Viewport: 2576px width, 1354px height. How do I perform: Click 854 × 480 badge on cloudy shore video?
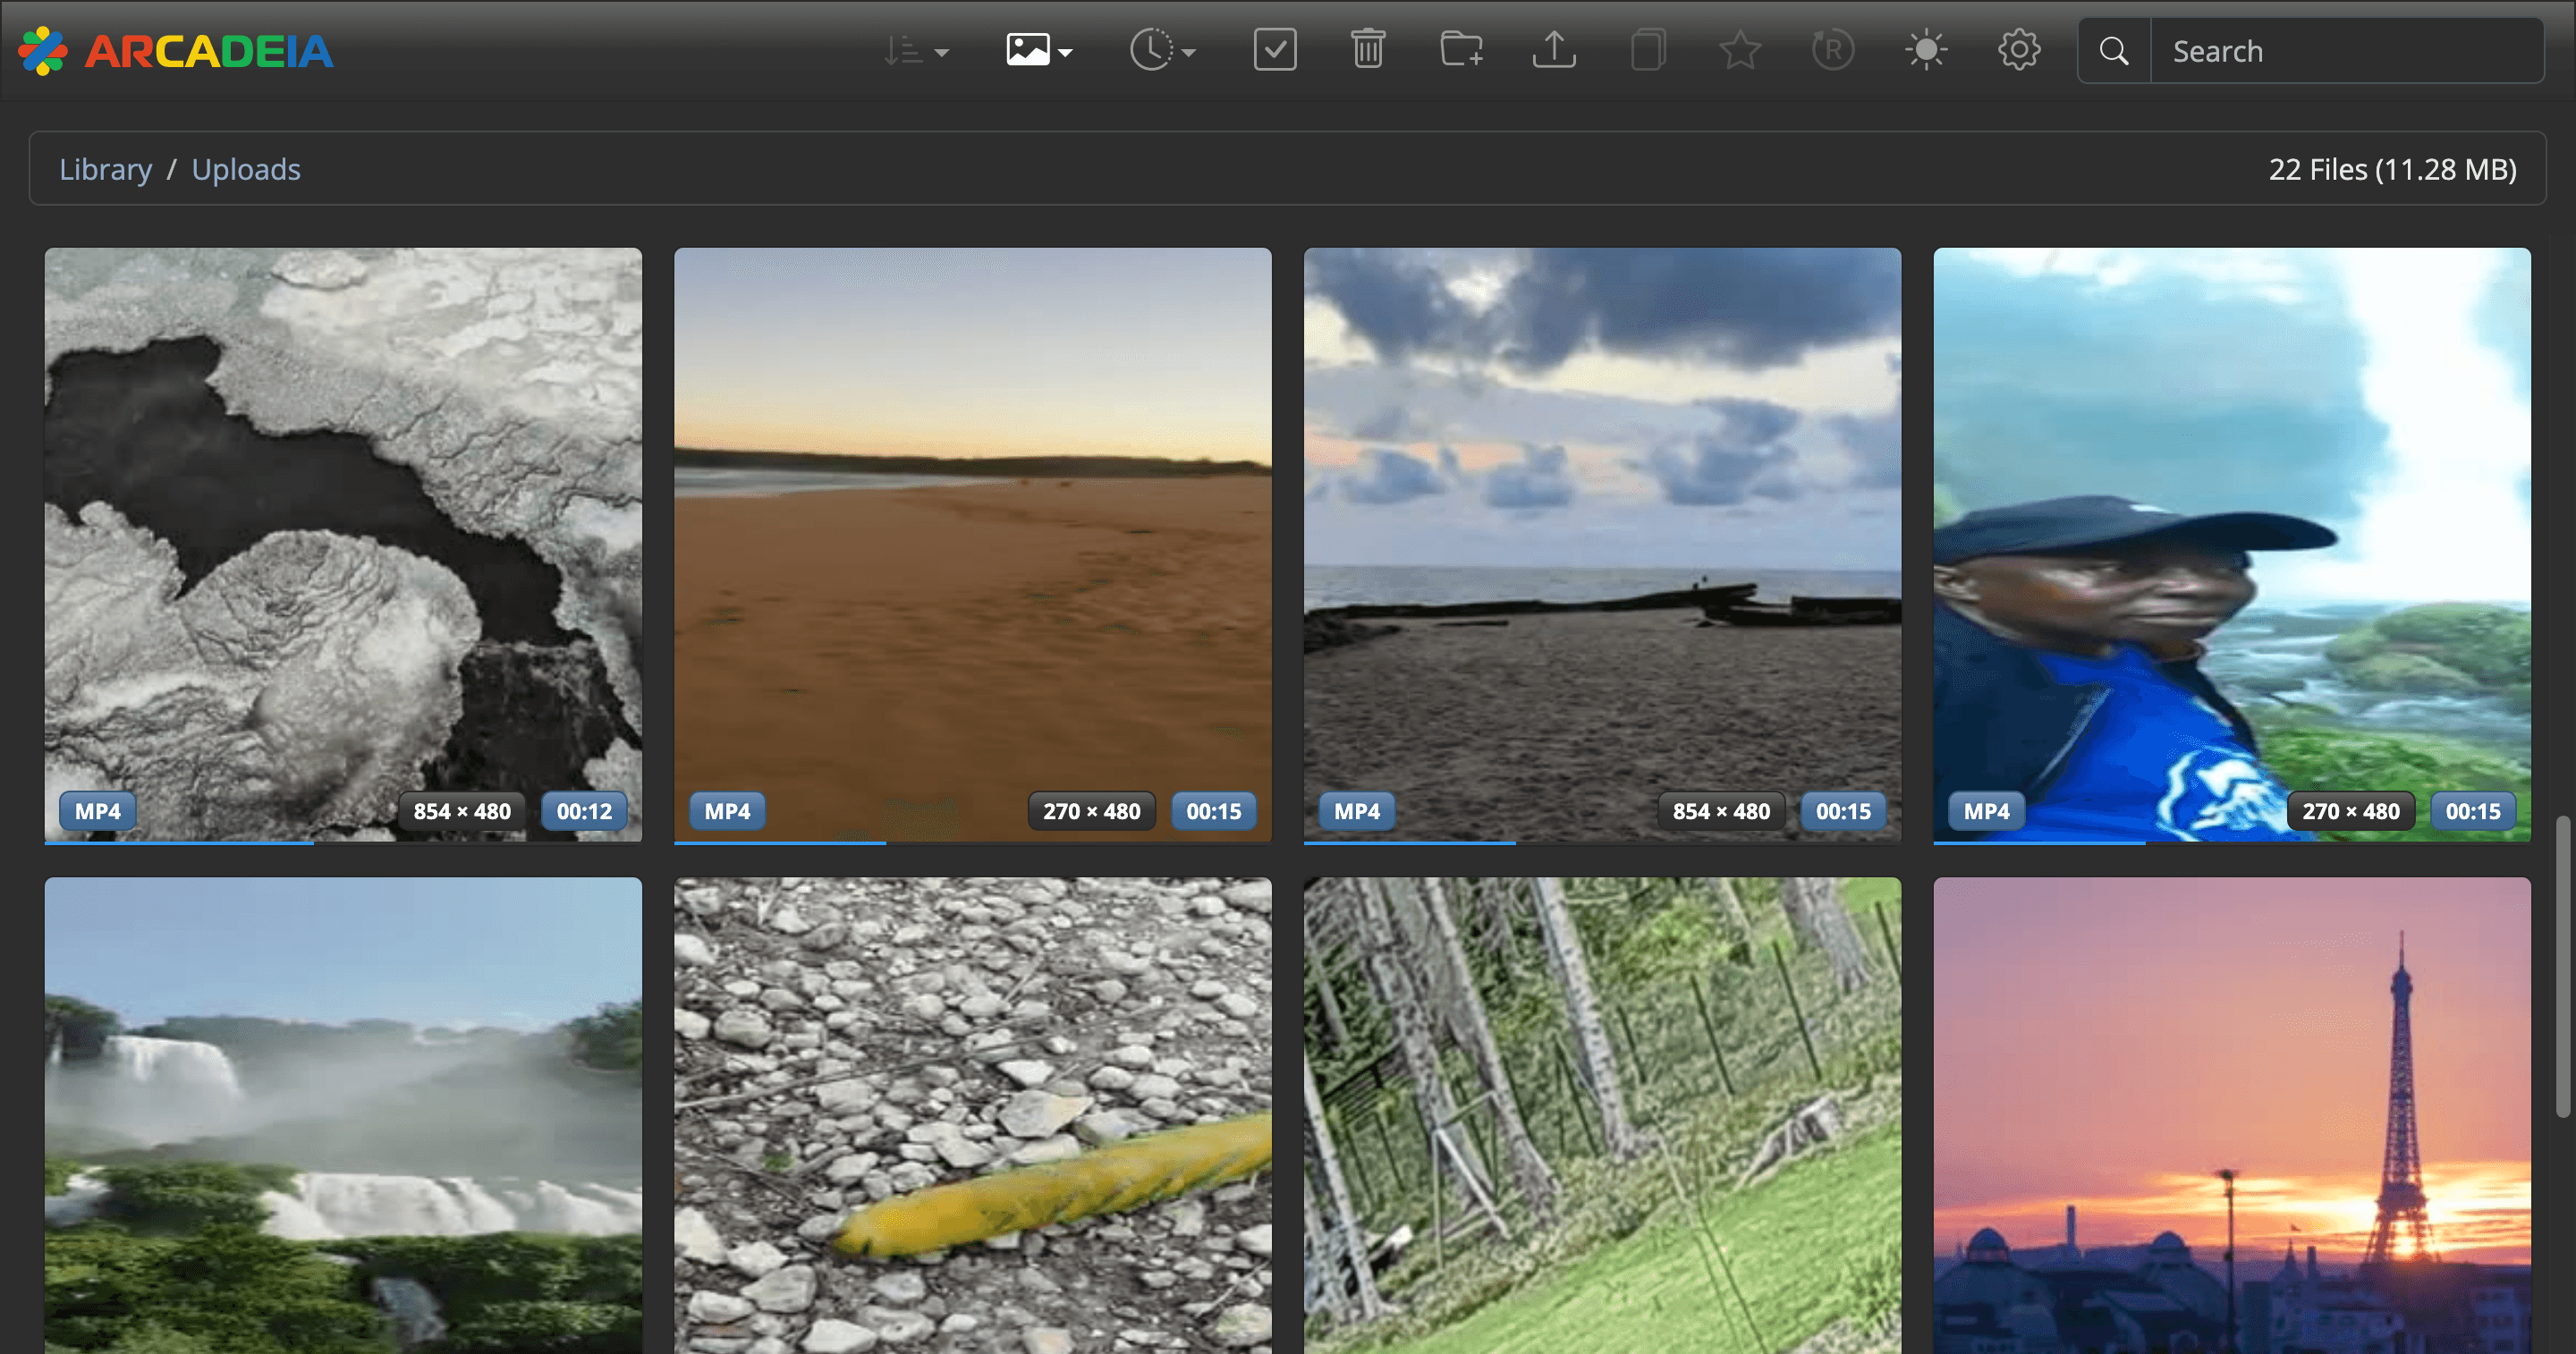(x=1721, y=811)
